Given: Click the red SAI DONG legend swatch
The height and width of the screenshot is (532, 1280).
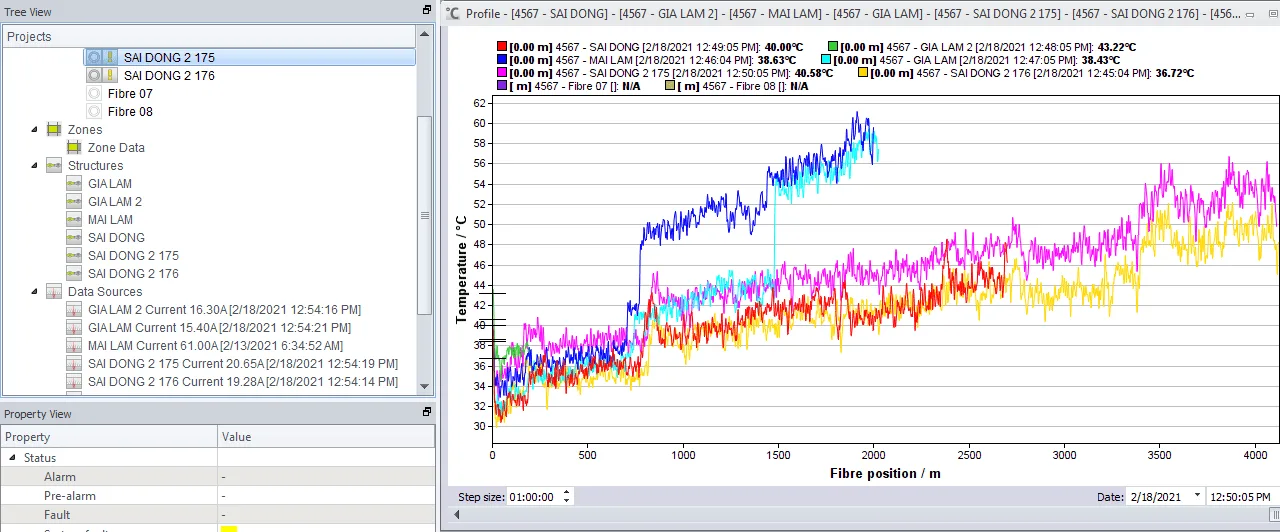Looking at the screenshot, I should tap(501, 47).
